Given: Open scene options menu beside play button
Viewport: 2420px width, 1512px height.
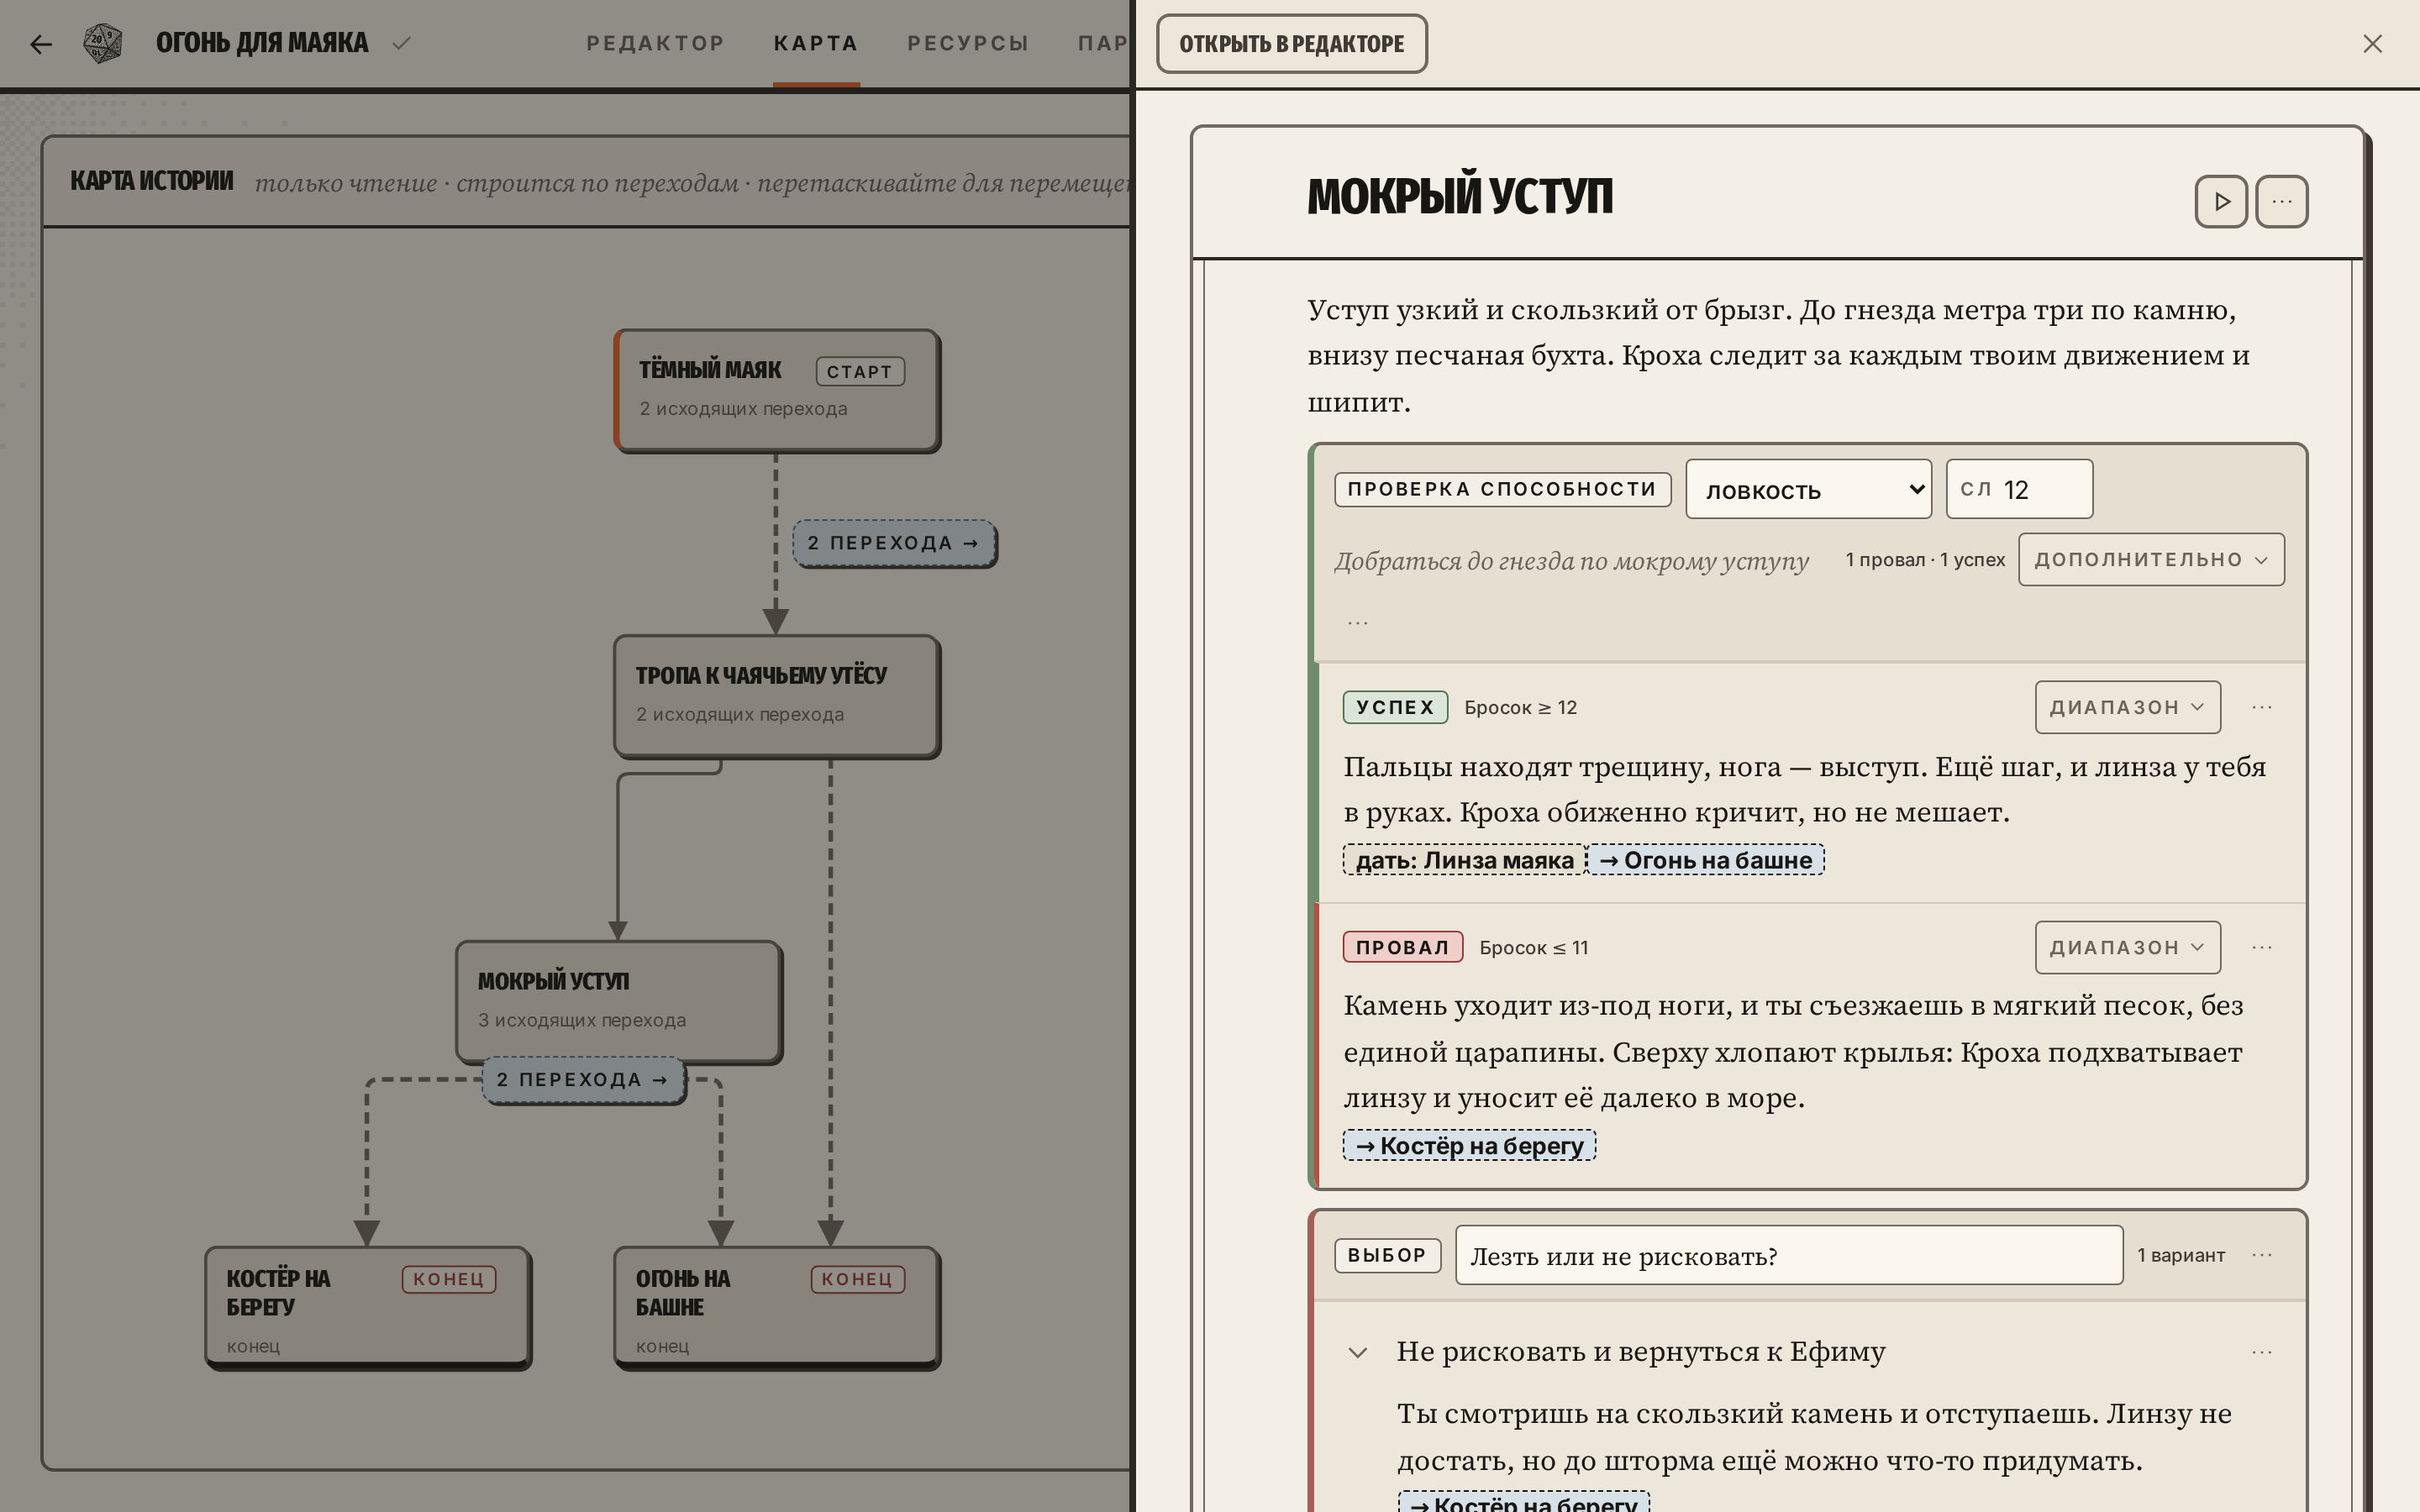Looking at the screenshot, I should click(2282, 202).
